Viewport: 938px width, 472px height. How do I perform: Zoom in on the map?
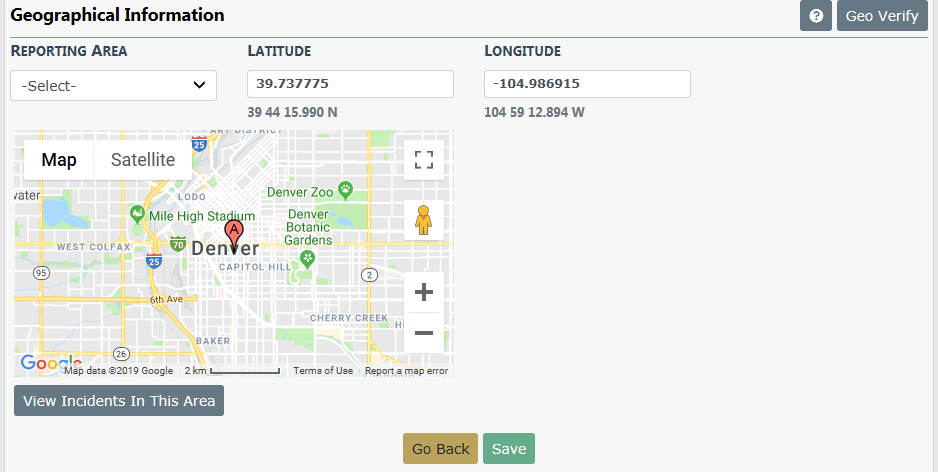[x=423, y=293]
